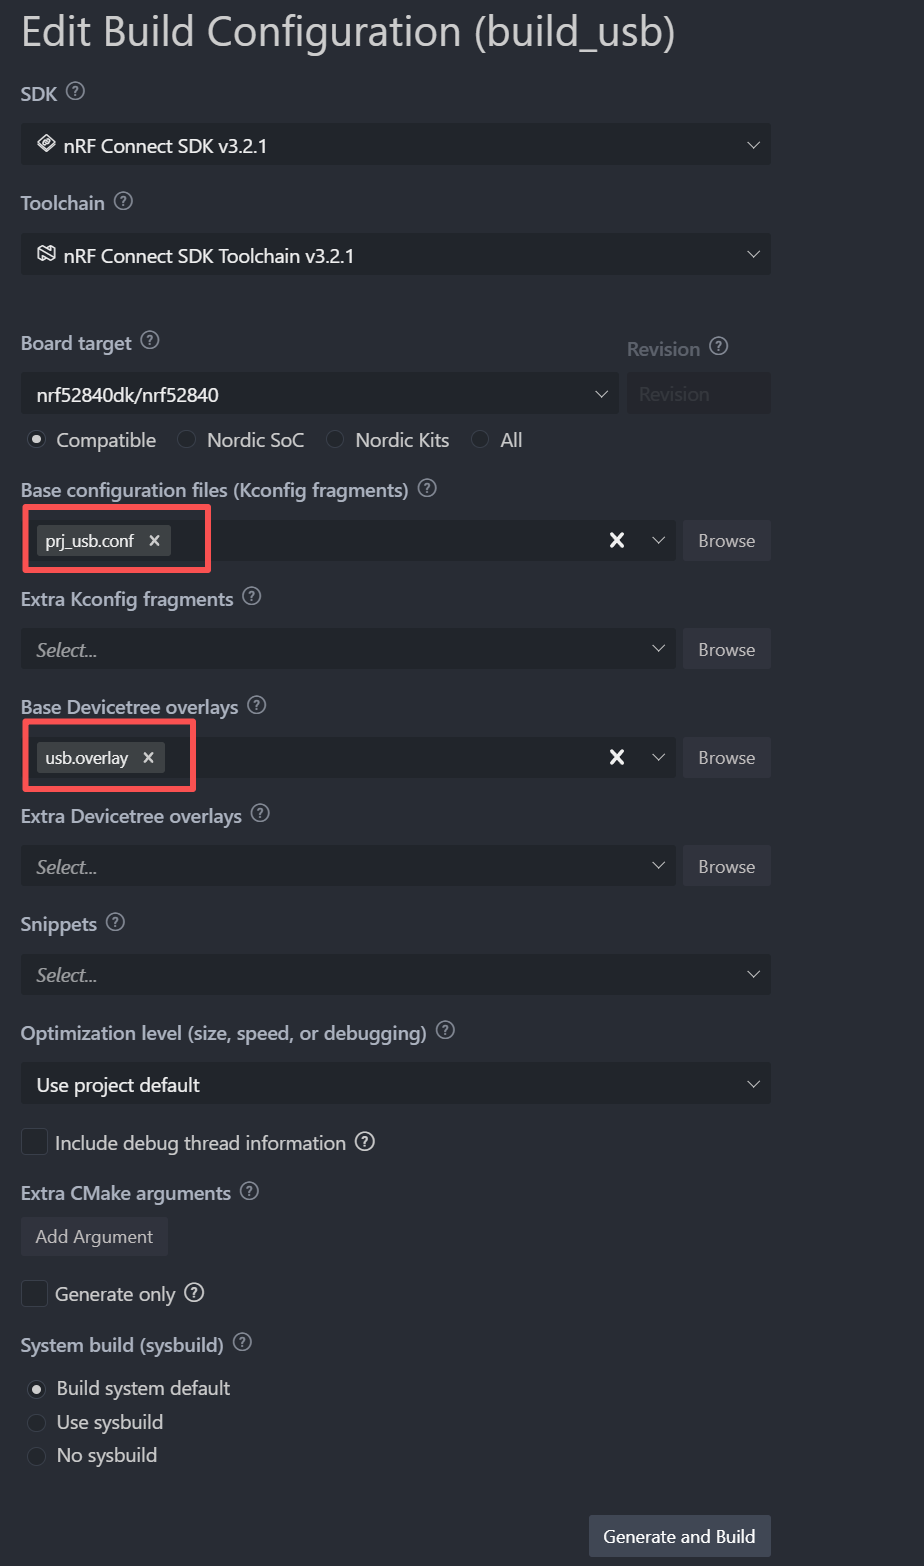The width and height of the screenshot is (924, 1566).
Task: Open the SDK version dropdown
Action: [x=395, y=145]
